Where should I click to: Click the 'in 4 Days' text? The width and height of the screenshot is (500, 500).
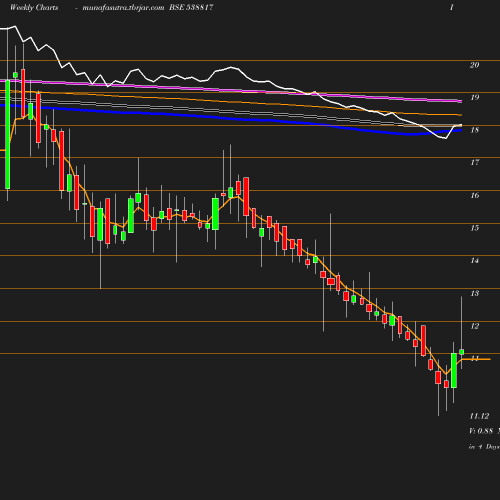(484, 447)
